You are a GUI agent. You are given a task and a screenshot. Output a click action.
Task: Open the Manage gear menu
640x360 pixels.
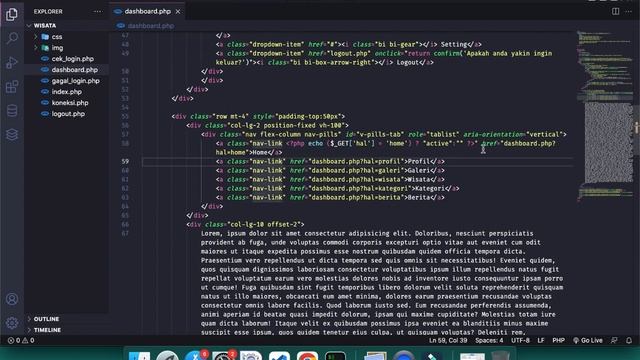pyautogui.click(x=12, y=323)
